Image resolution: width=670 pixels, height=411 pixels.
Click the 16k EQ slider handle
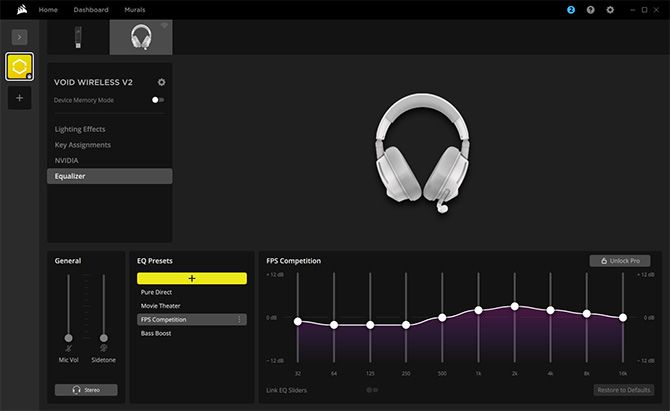[623, 317]
